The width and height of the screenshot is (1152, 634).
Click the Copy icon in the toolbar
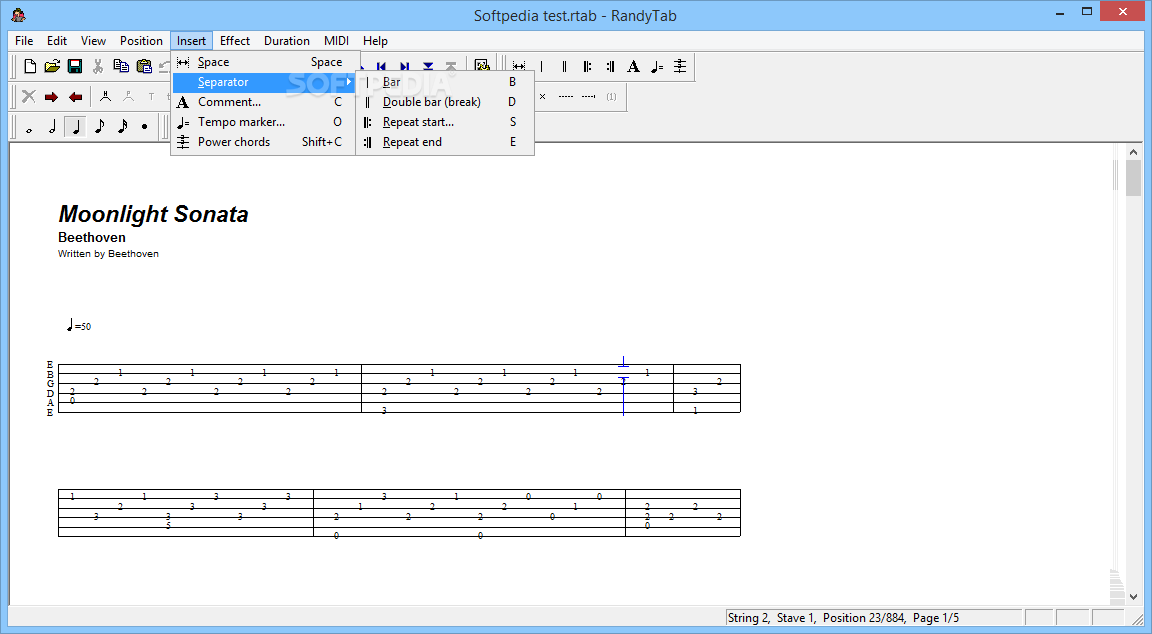click(x=121, y=66)
